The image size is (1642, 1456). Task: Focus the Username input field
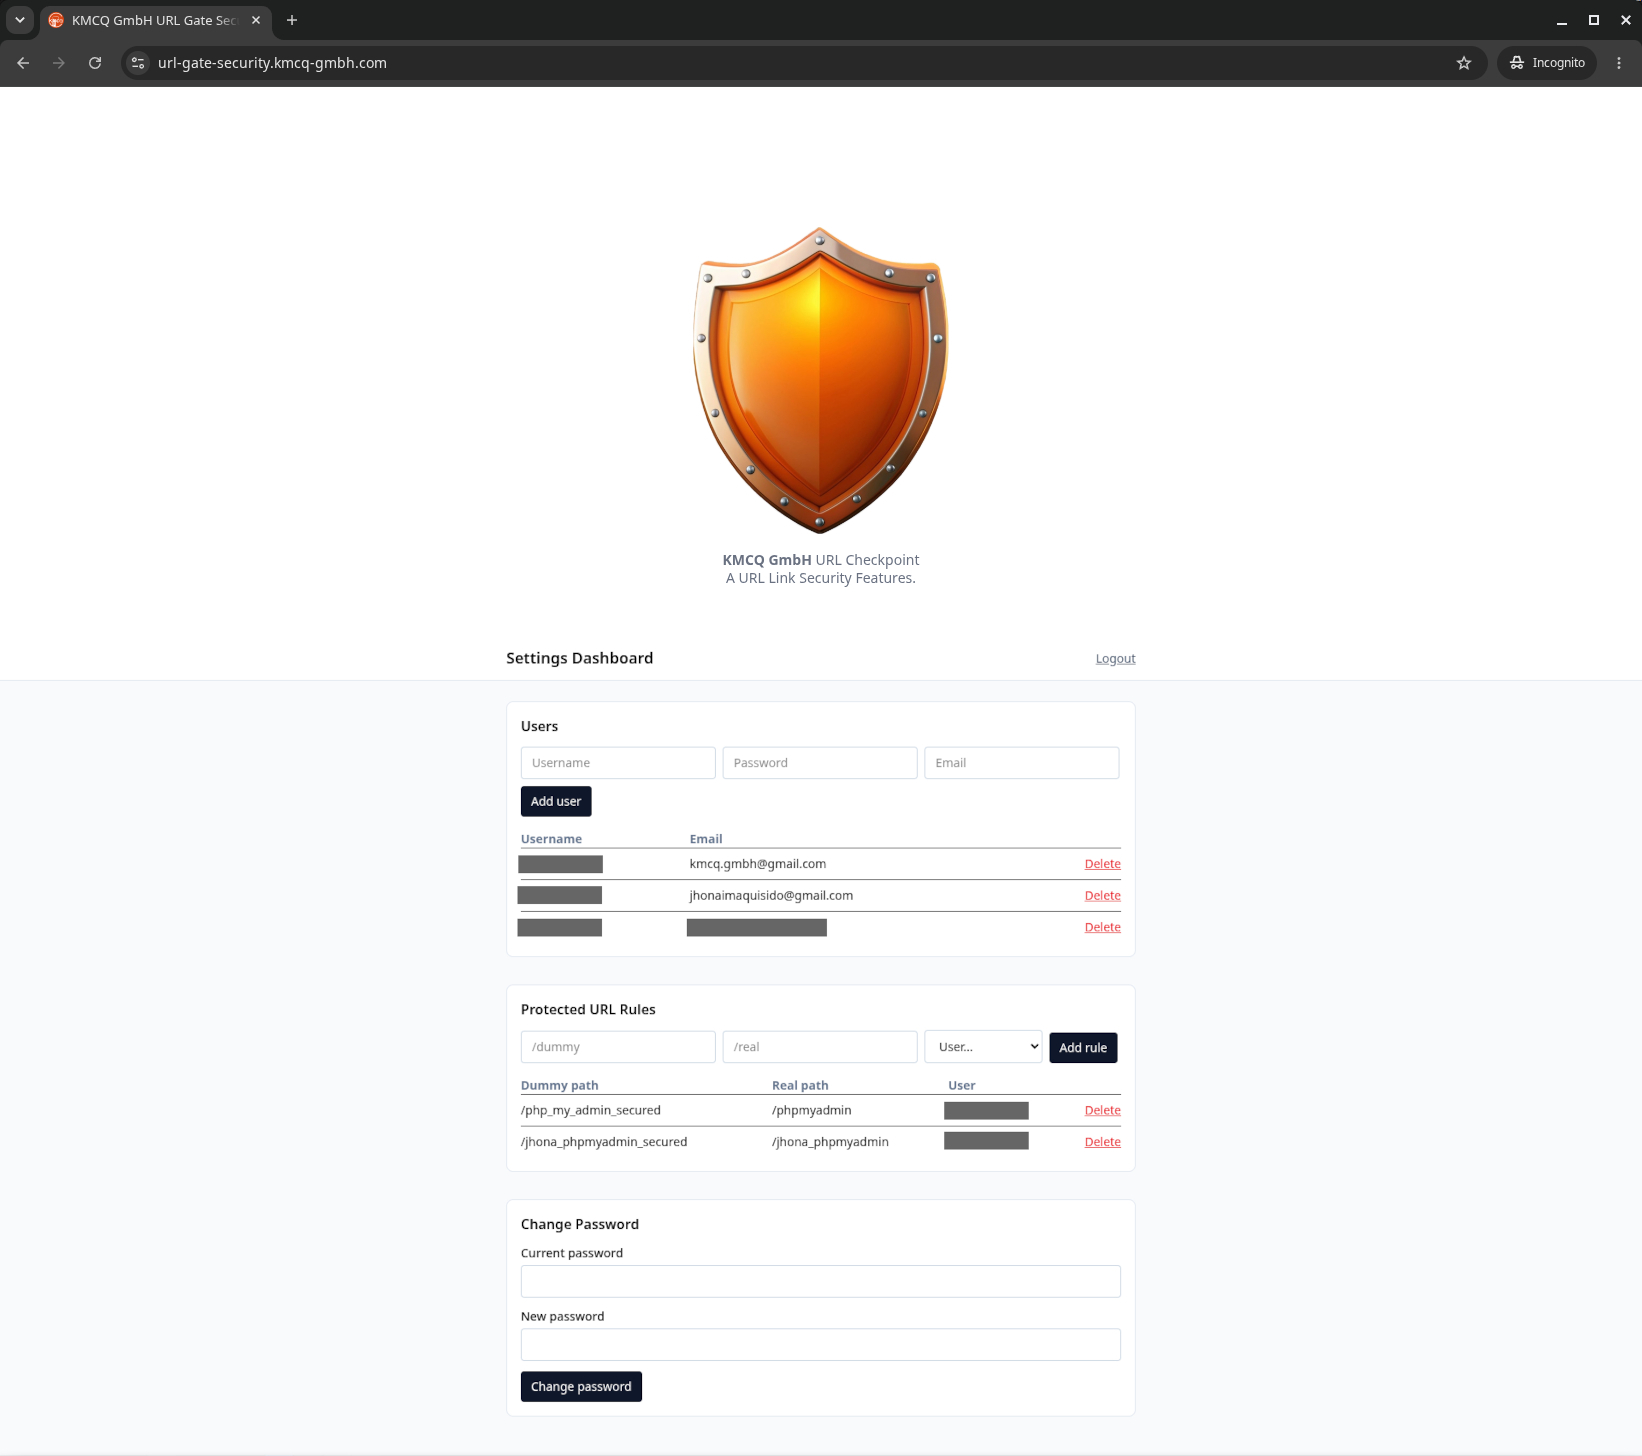(618, 763)
